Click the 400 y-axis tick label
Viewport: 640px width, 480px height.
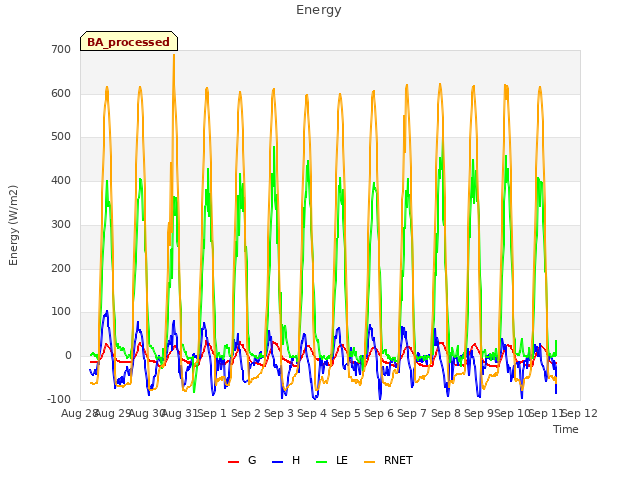(x=61, y=180)
